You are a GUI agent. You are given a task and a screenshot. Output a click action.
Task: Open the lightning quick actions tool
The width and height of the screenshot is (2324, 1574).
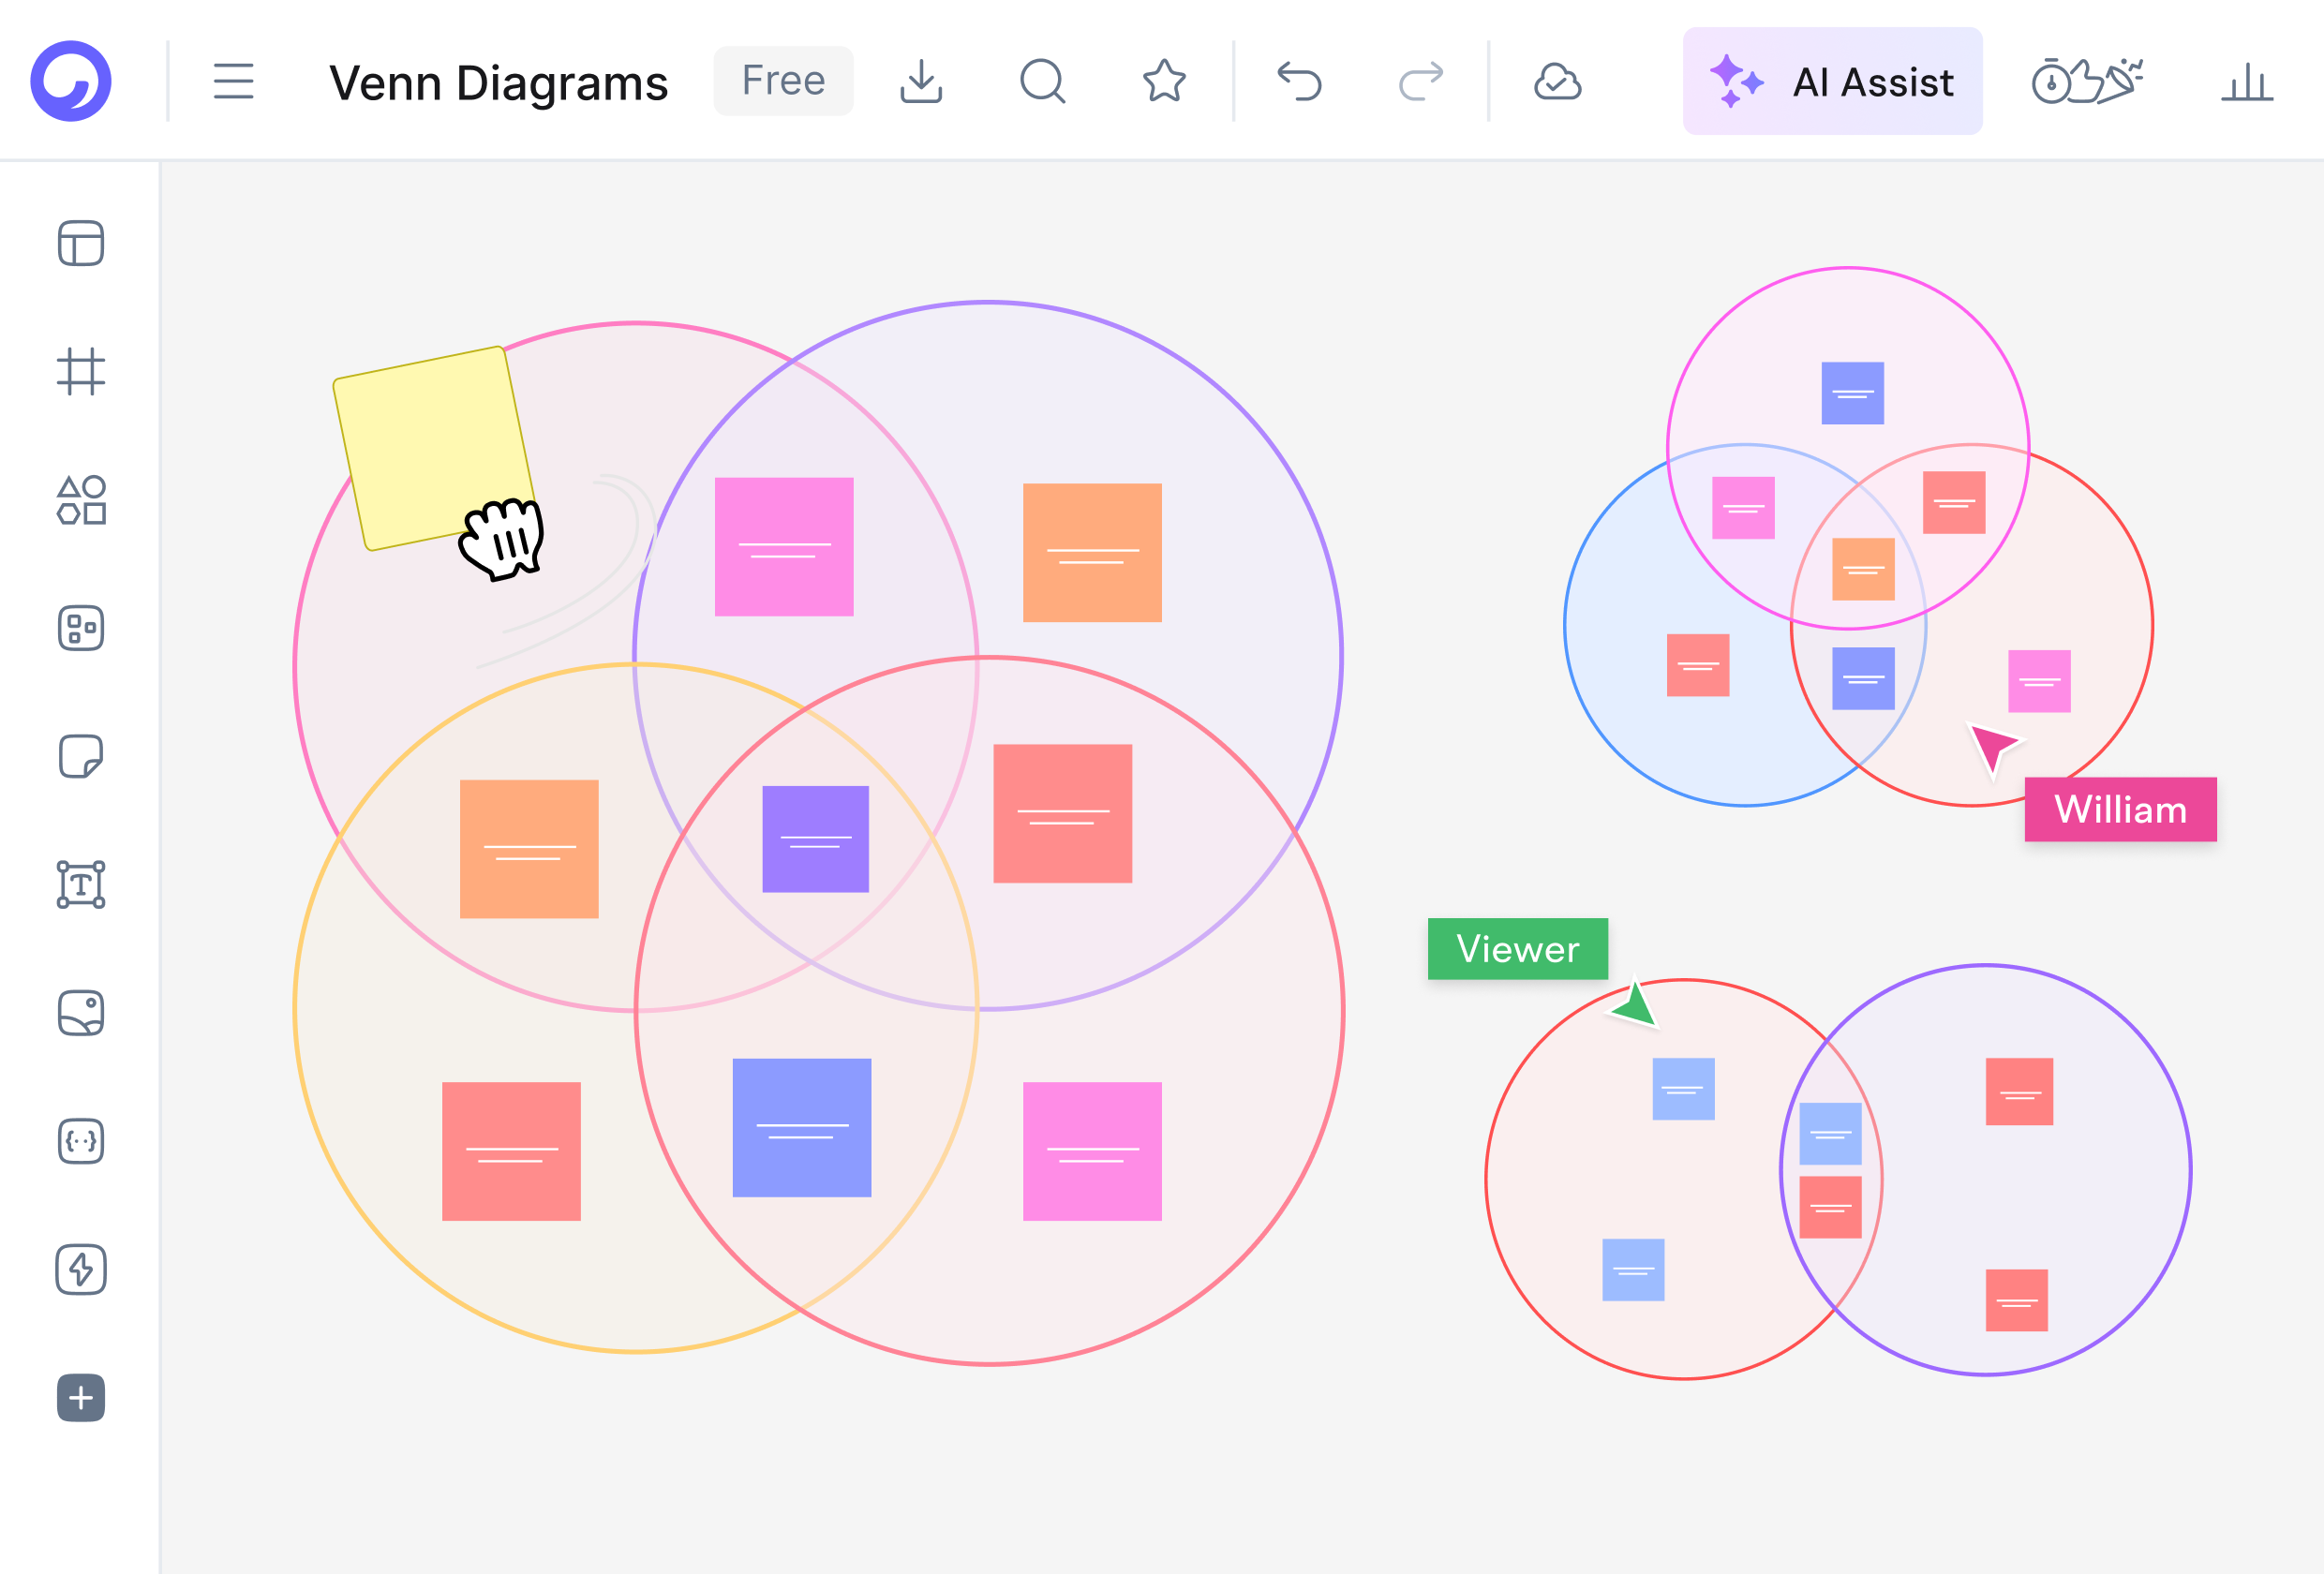click(x=81, y=1269)
